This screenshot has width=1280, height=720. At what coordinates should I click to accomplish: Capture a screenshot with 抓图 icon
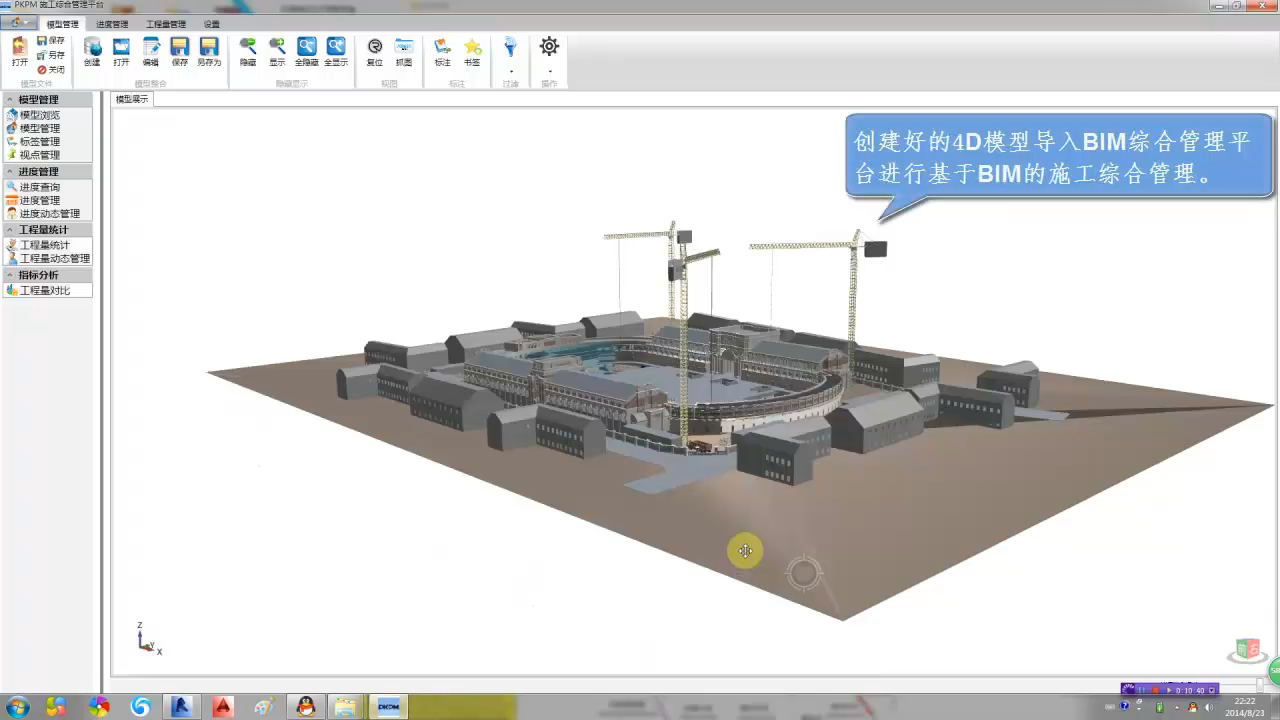(404, 51)
